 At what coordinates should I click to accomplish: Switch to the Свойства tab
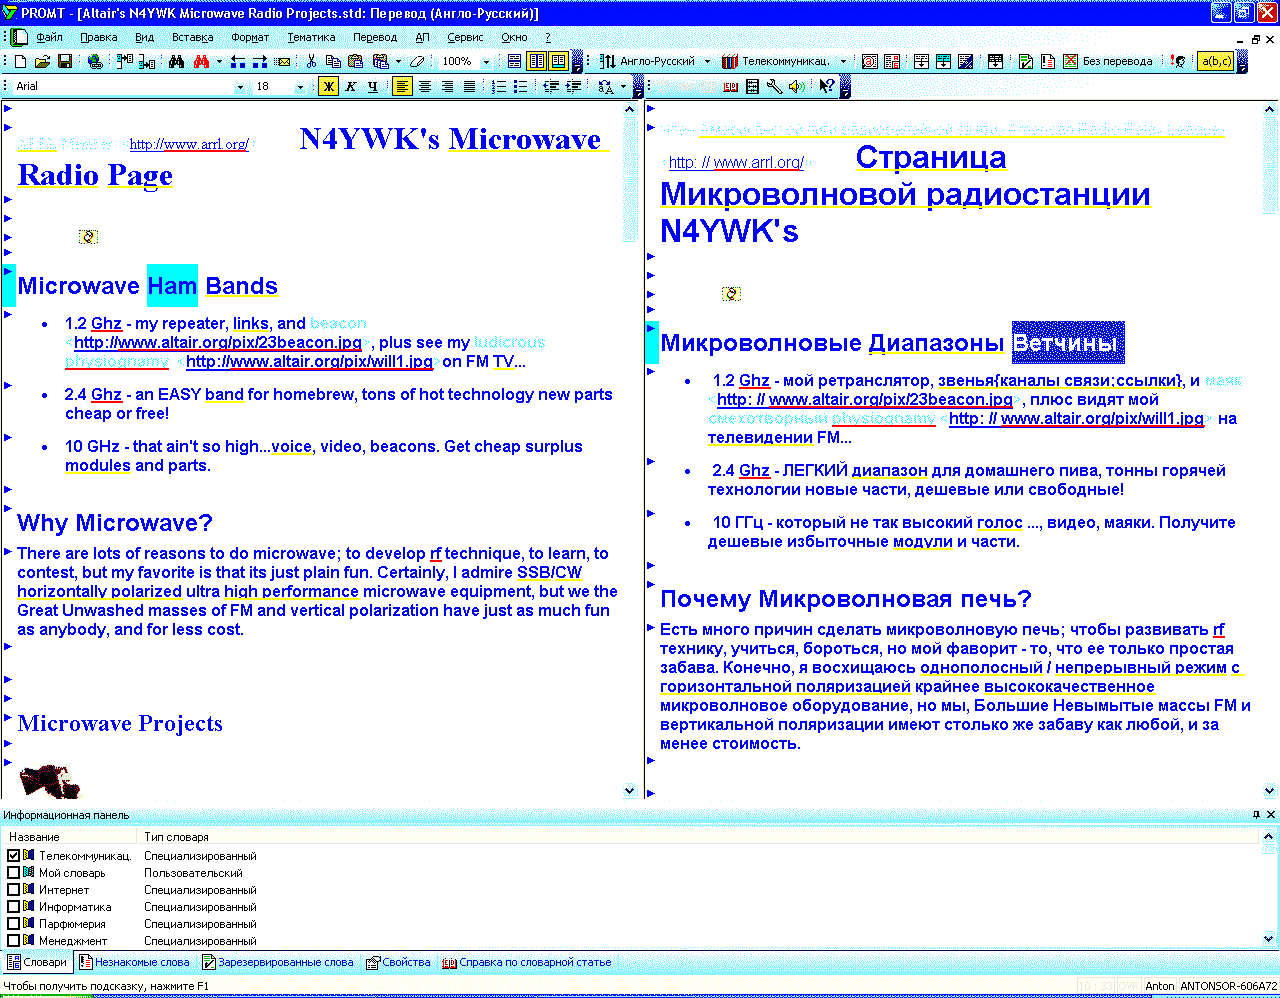coord(398,962)
